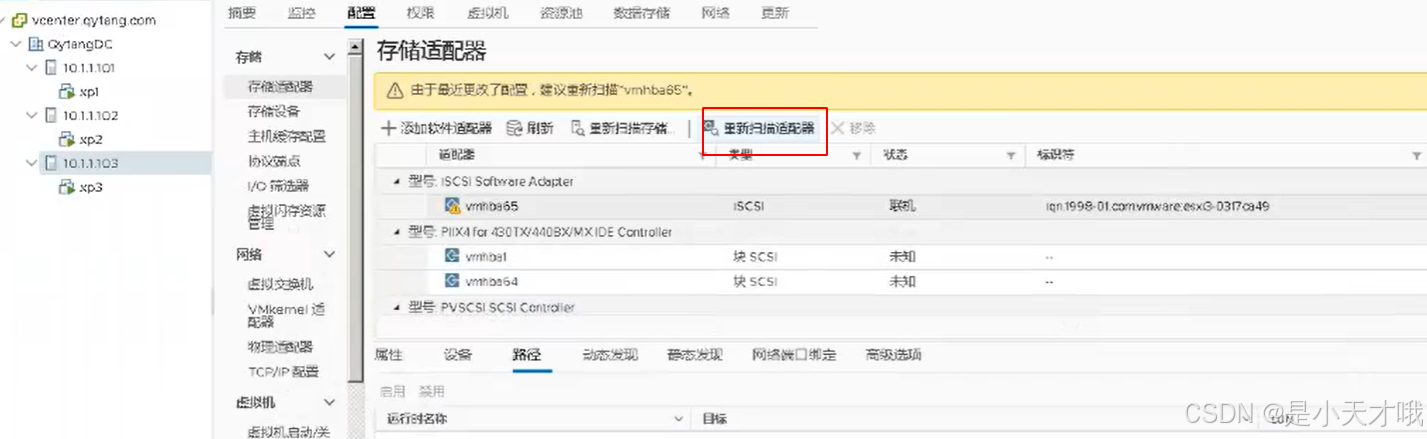Click 添加软件适配器 plus icon
Screen dimensions: 1427x439
click(389, 128)
